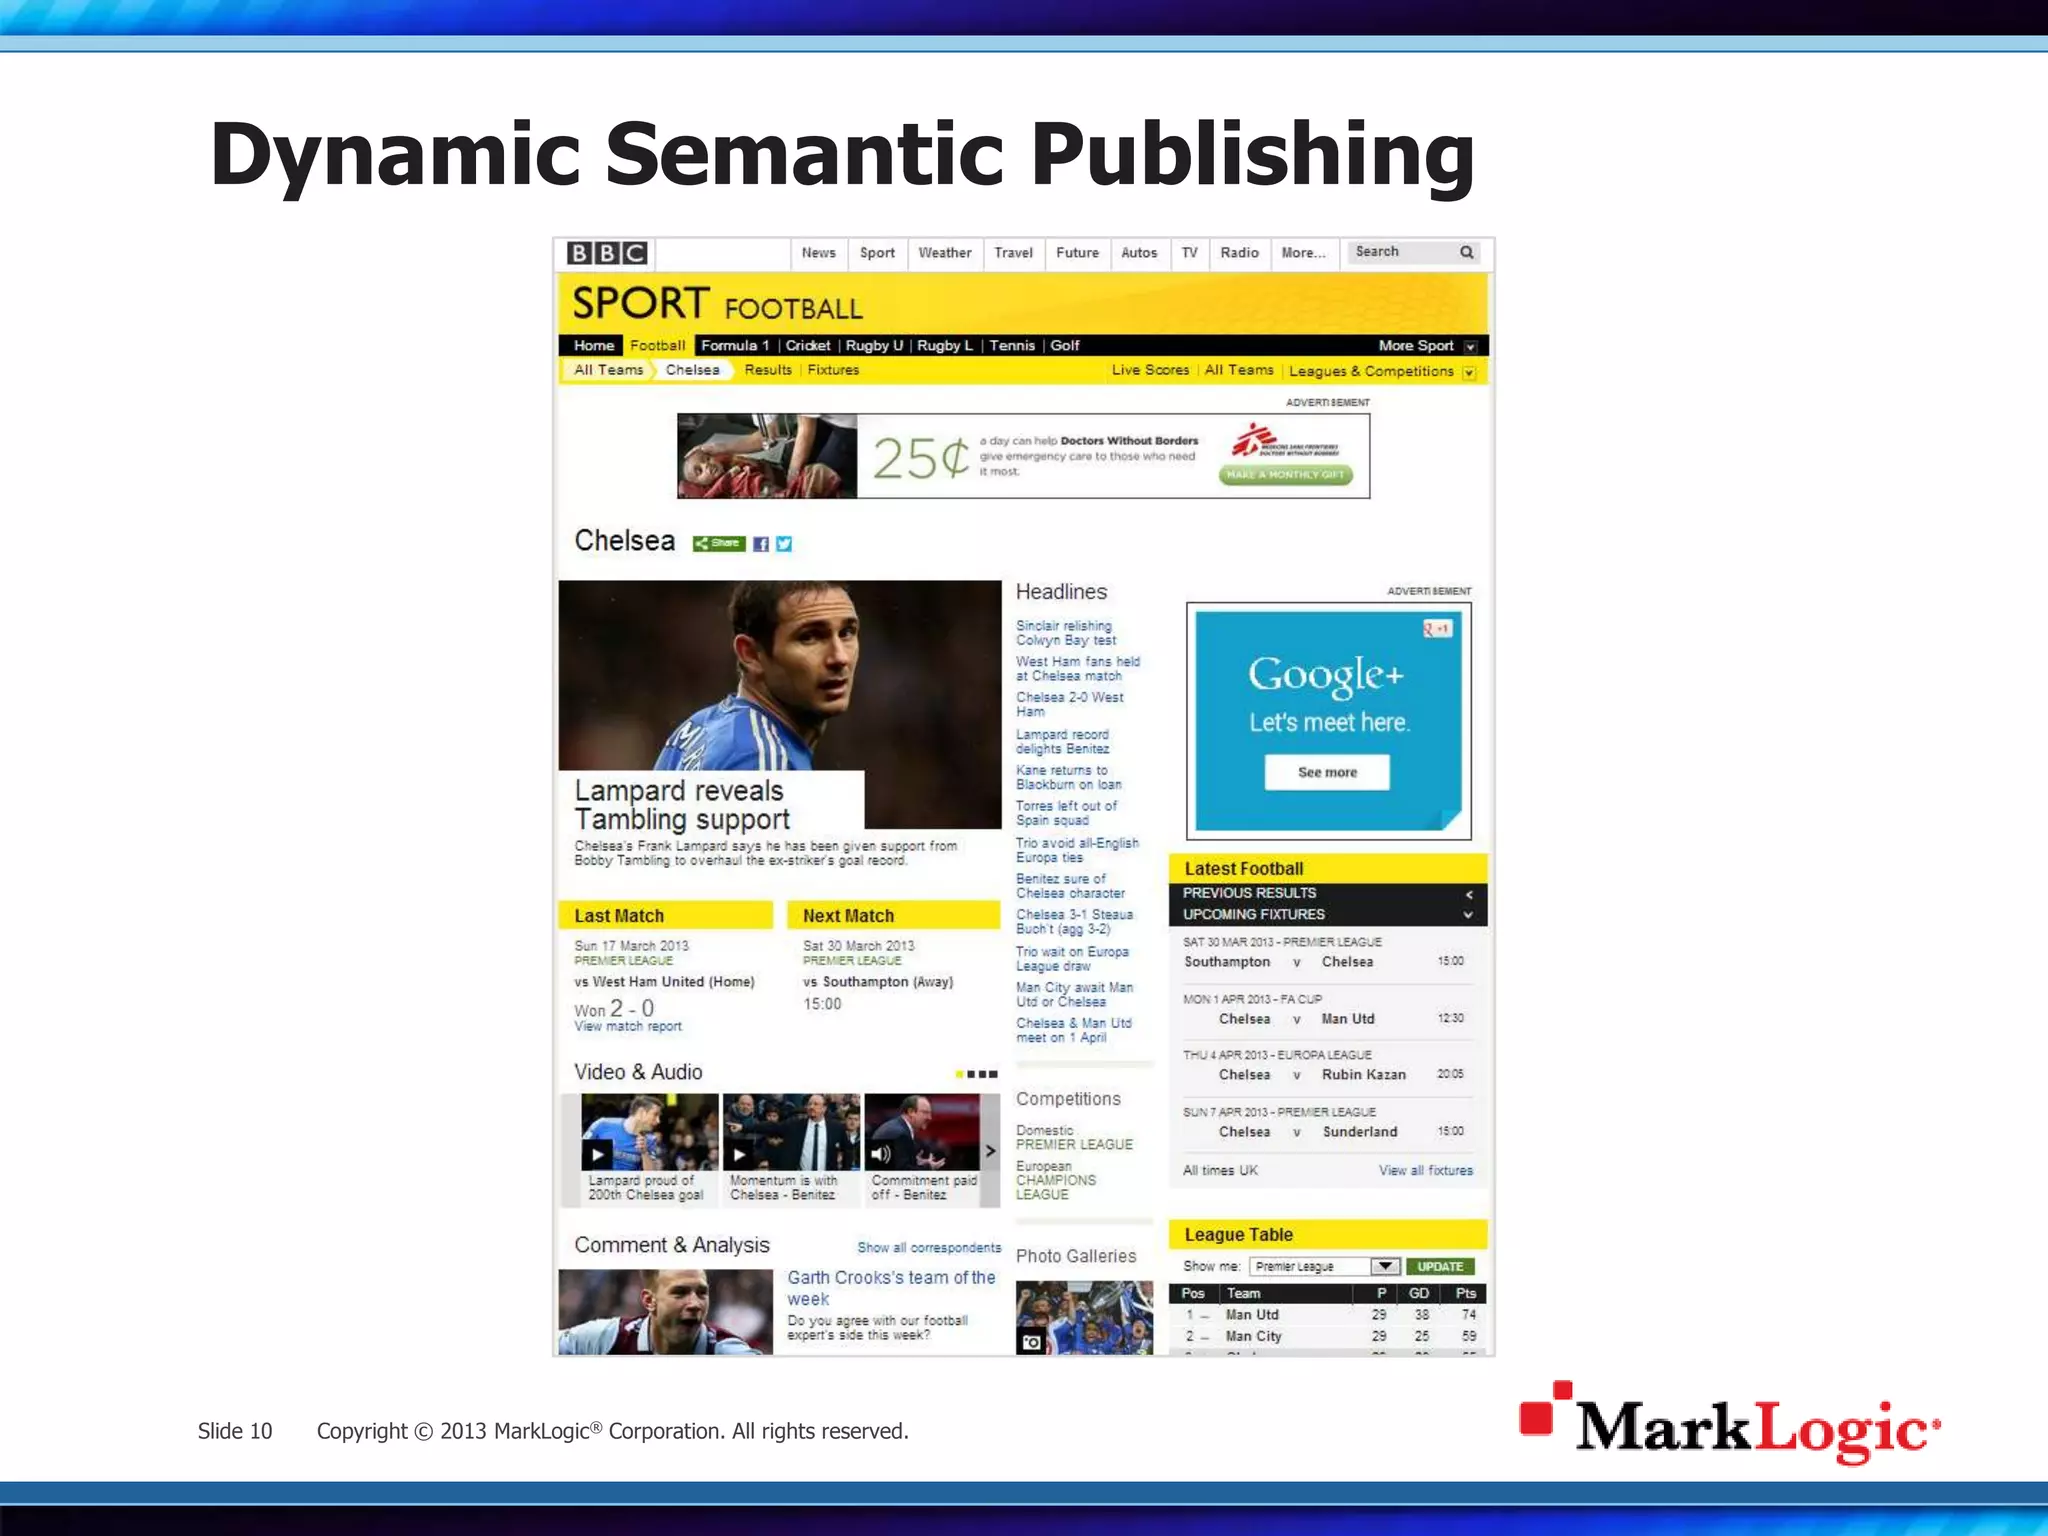This screenshot has height=1536, width=2048.
Task: Click Google +1 badge in ad
Action: pyautogui.click(x=1437, y=629)
